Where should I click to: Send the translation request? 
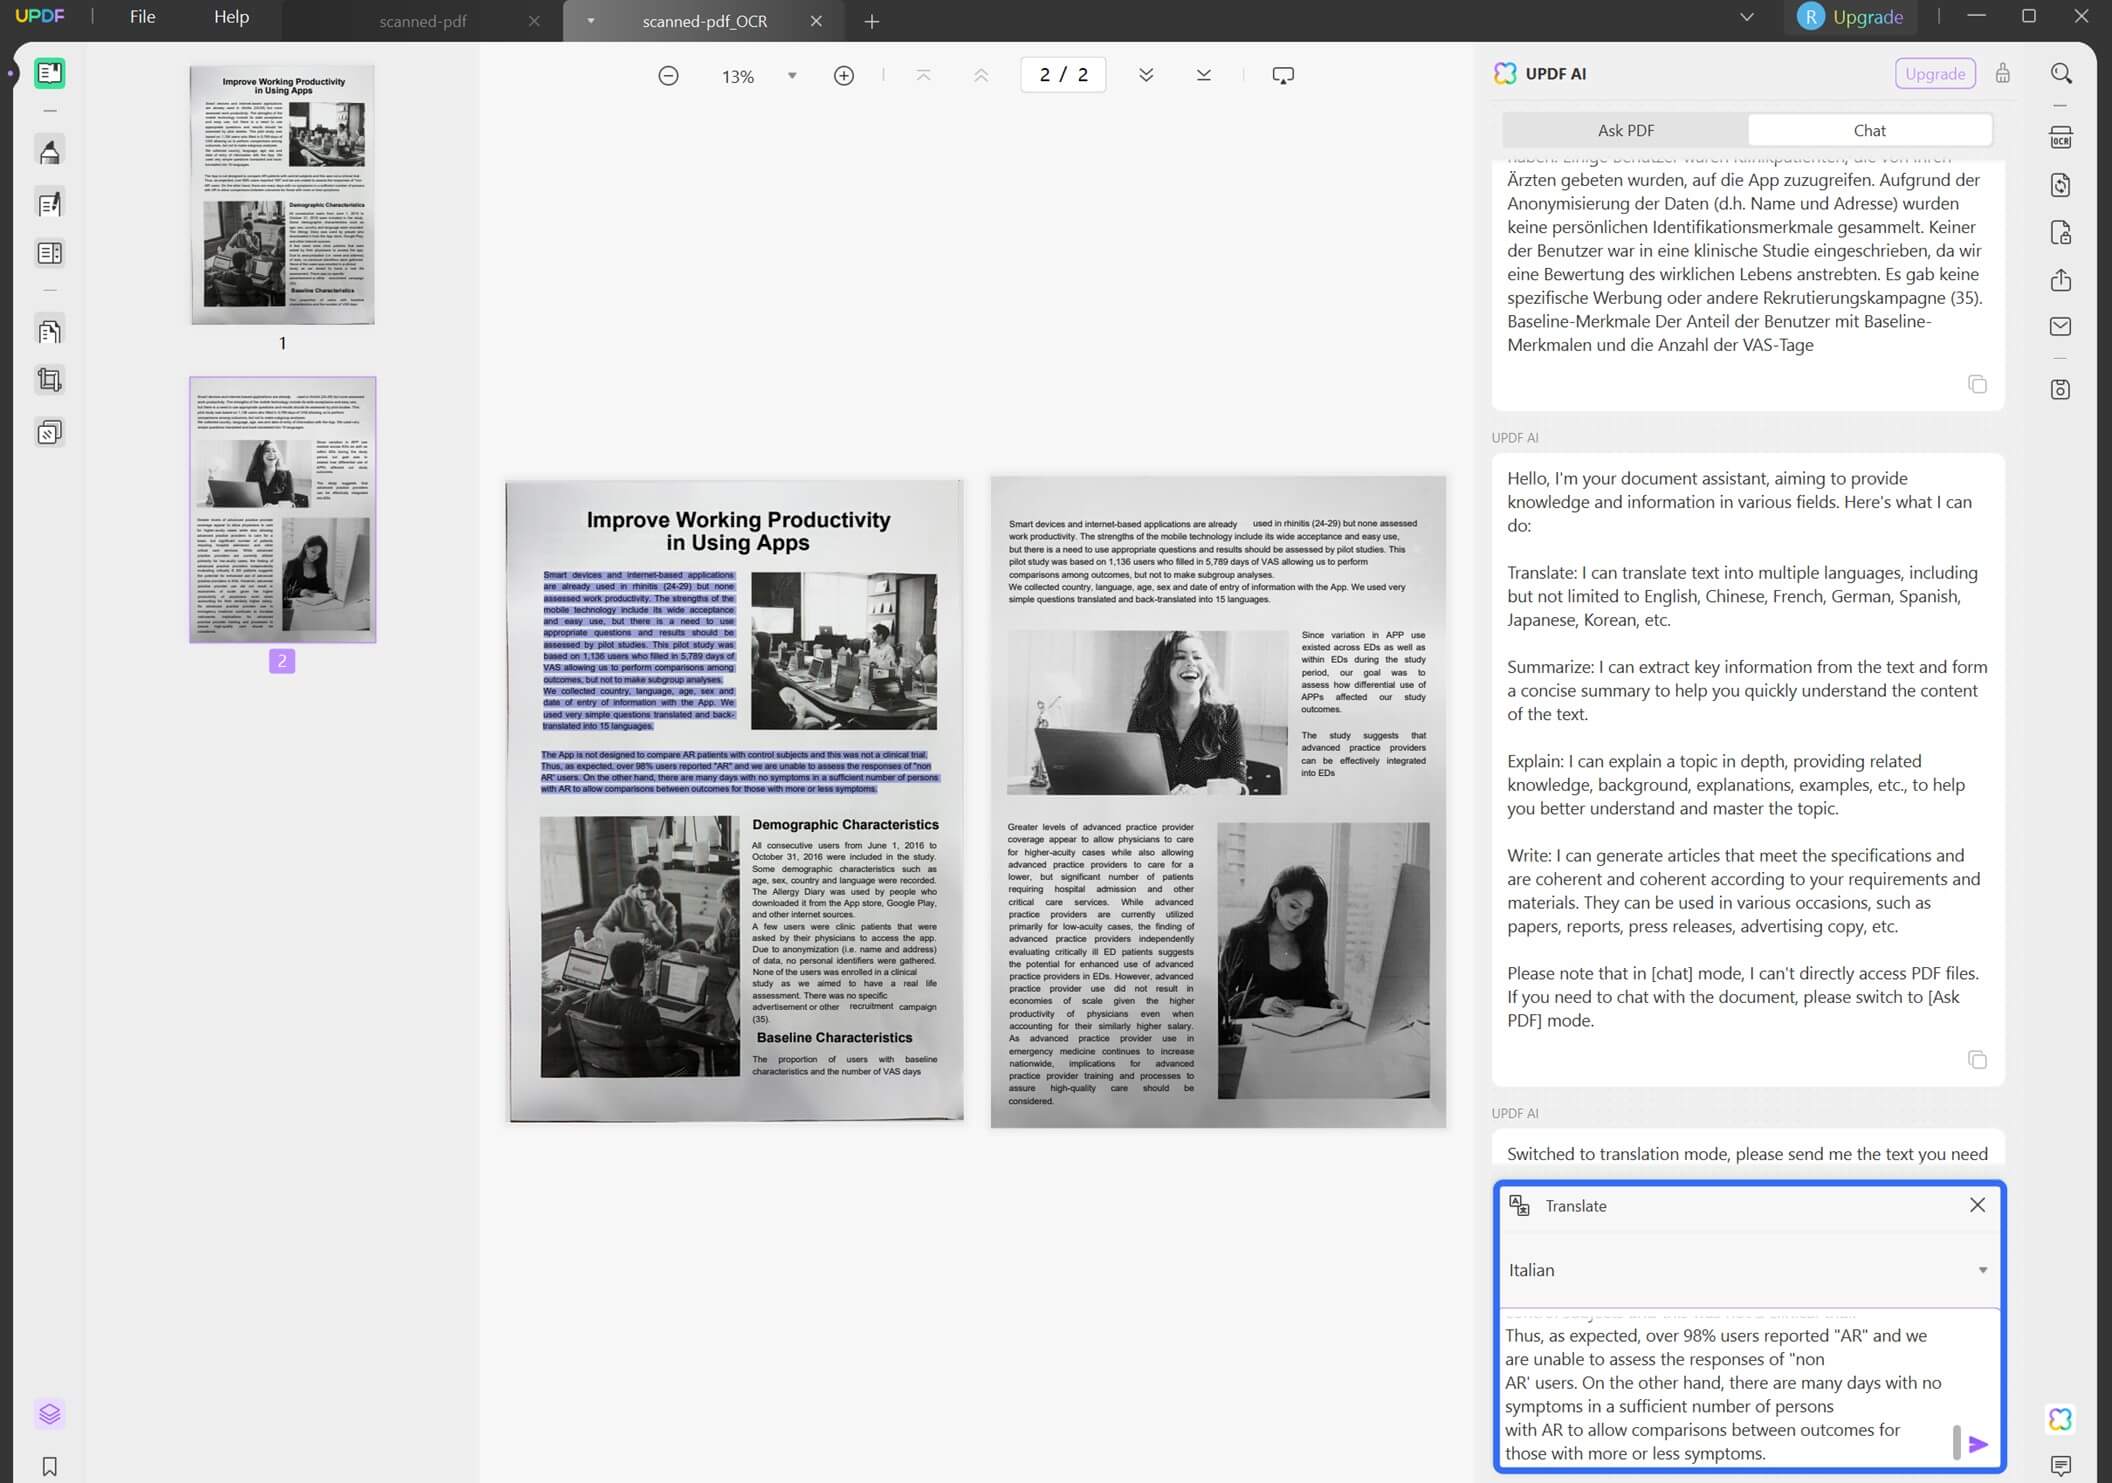point(1978,1444)
